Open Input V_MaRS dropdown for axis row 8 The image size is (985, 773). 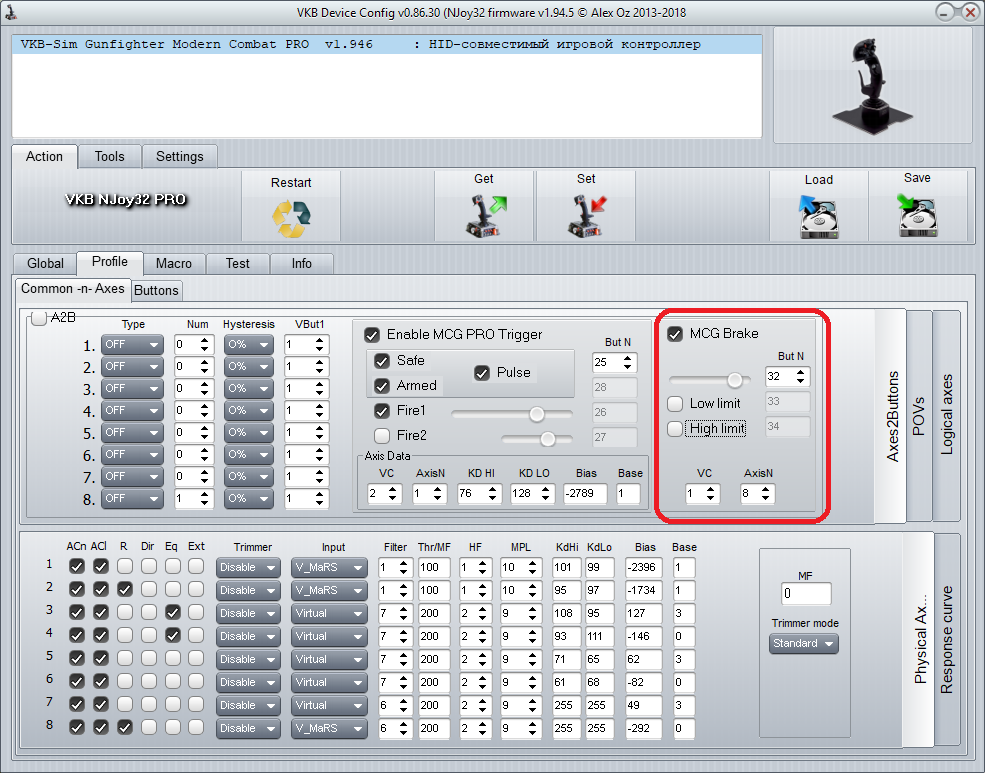(x=329, y=728)
